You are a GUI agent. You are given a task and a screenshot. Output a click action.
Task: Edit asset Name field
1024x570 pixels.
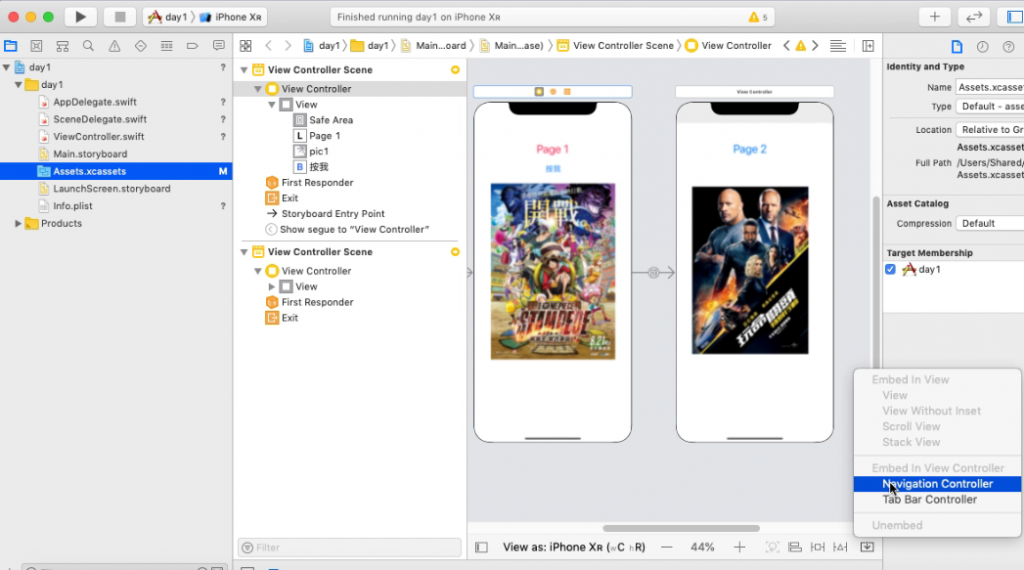(990, 87)
